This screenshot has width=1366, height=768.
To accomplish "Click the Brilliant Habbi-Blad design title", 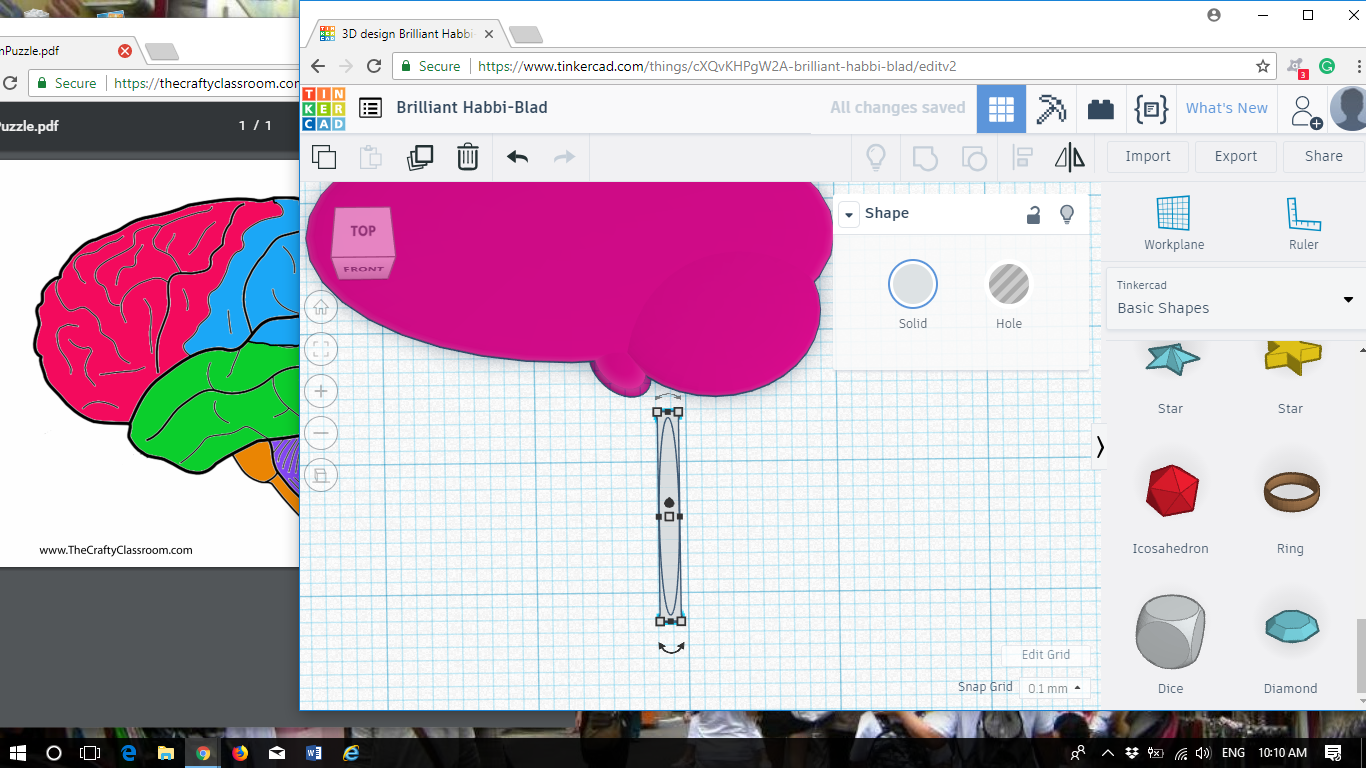I will click(x=472, y=107).
